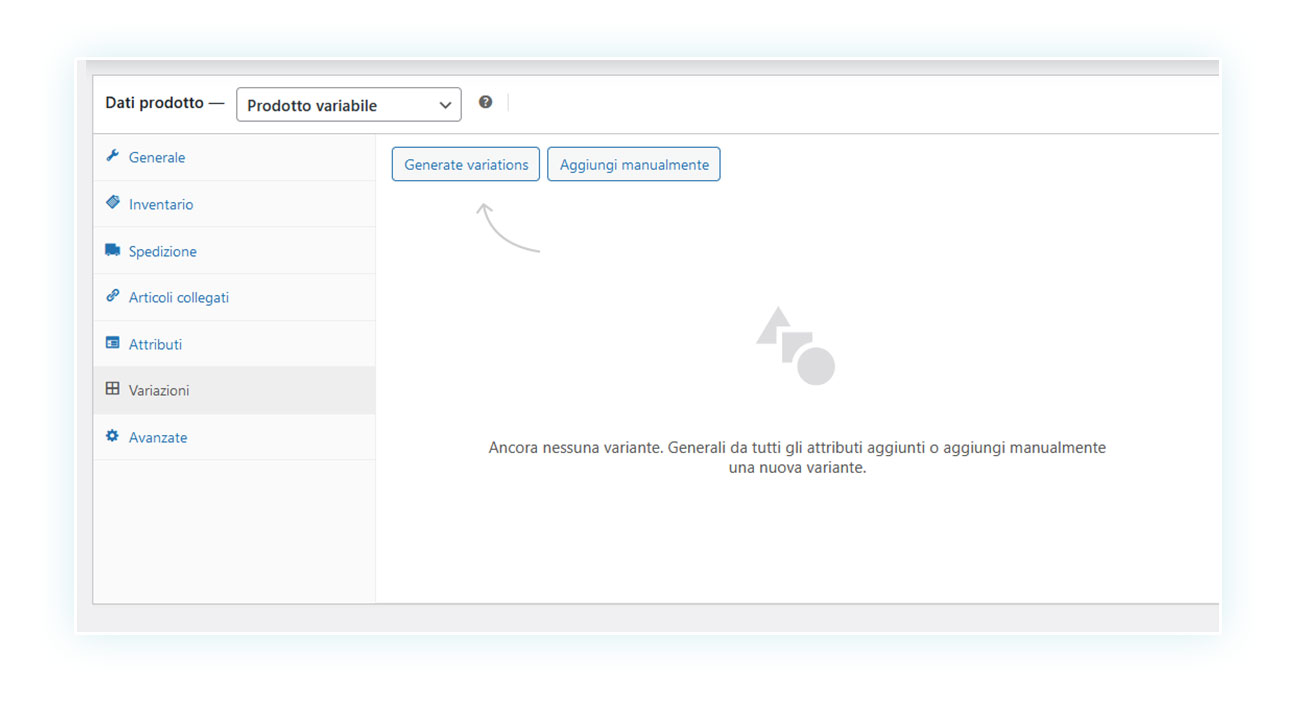
Task: Click the link icon beside Articoli collegati
Action: tap(112, 296)
